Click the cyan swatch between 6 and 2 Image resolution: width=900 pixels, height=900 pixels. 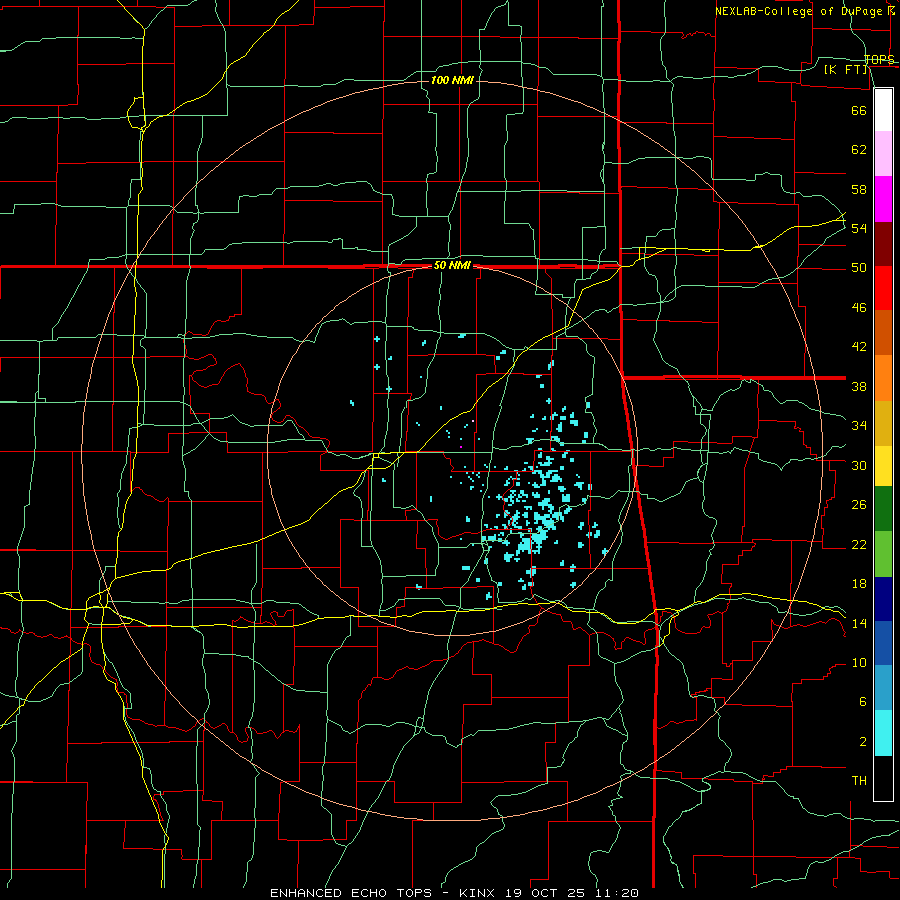coord(883,733)
